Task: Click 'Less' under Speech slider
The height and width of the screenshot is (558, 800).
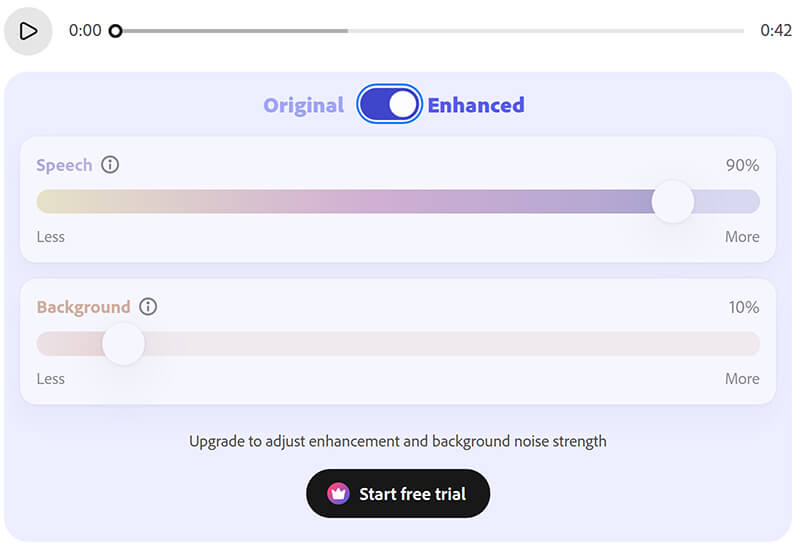Action: [51, 237]
